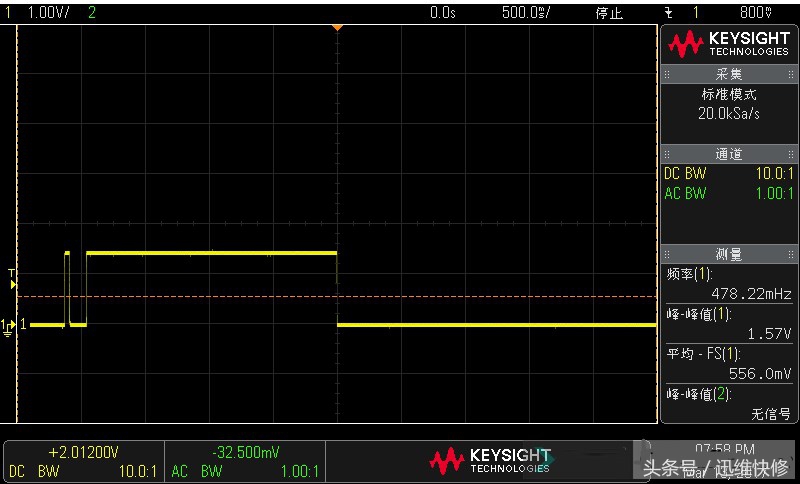Screen dimensions: 800x484
Task: Click the 标准模式 acquisition mode text
Action: click(729, 94)
